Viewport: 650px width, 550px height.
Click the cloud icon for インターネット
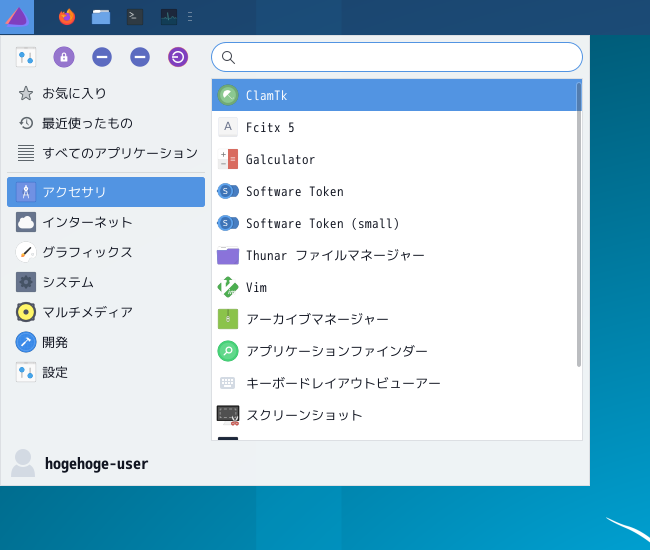point(26,222)
